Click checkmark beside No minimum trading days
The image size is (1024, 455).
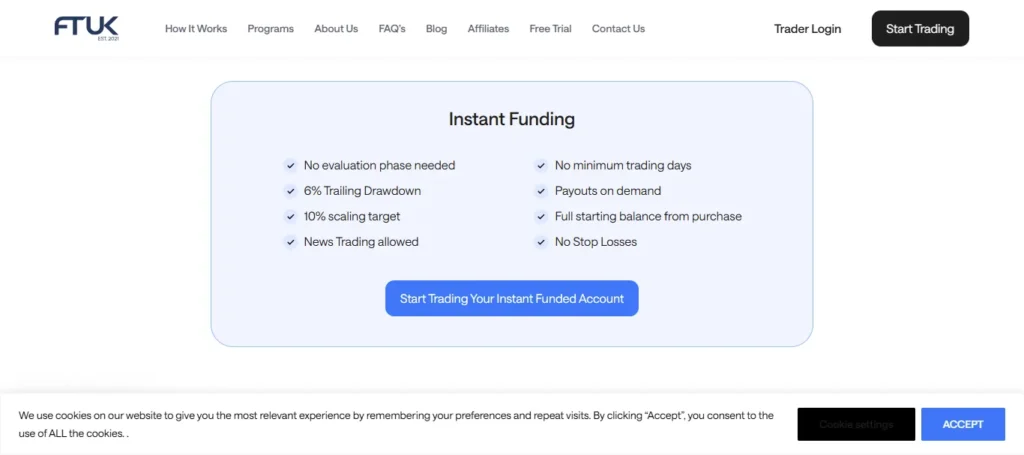pyautogui.click(x=541, y=166)
